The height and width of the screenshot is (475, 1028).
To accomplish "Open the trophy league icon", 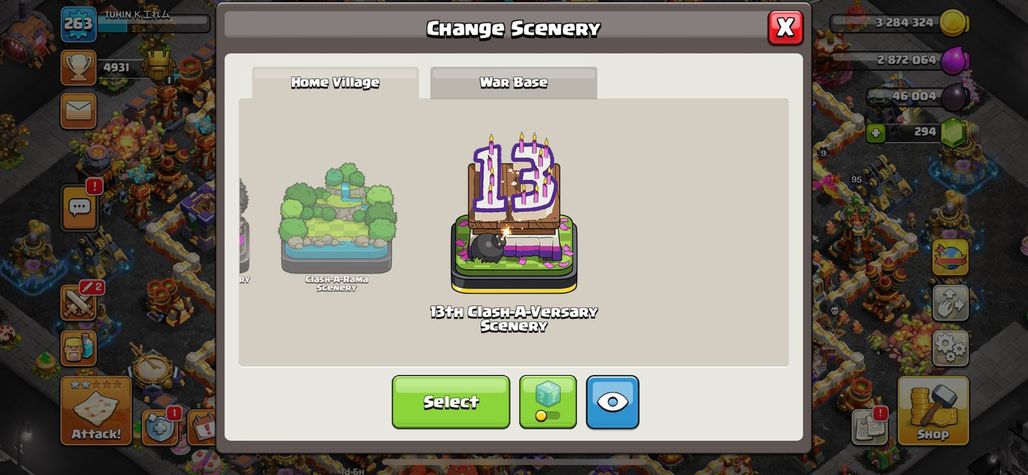I will [79, 67].
